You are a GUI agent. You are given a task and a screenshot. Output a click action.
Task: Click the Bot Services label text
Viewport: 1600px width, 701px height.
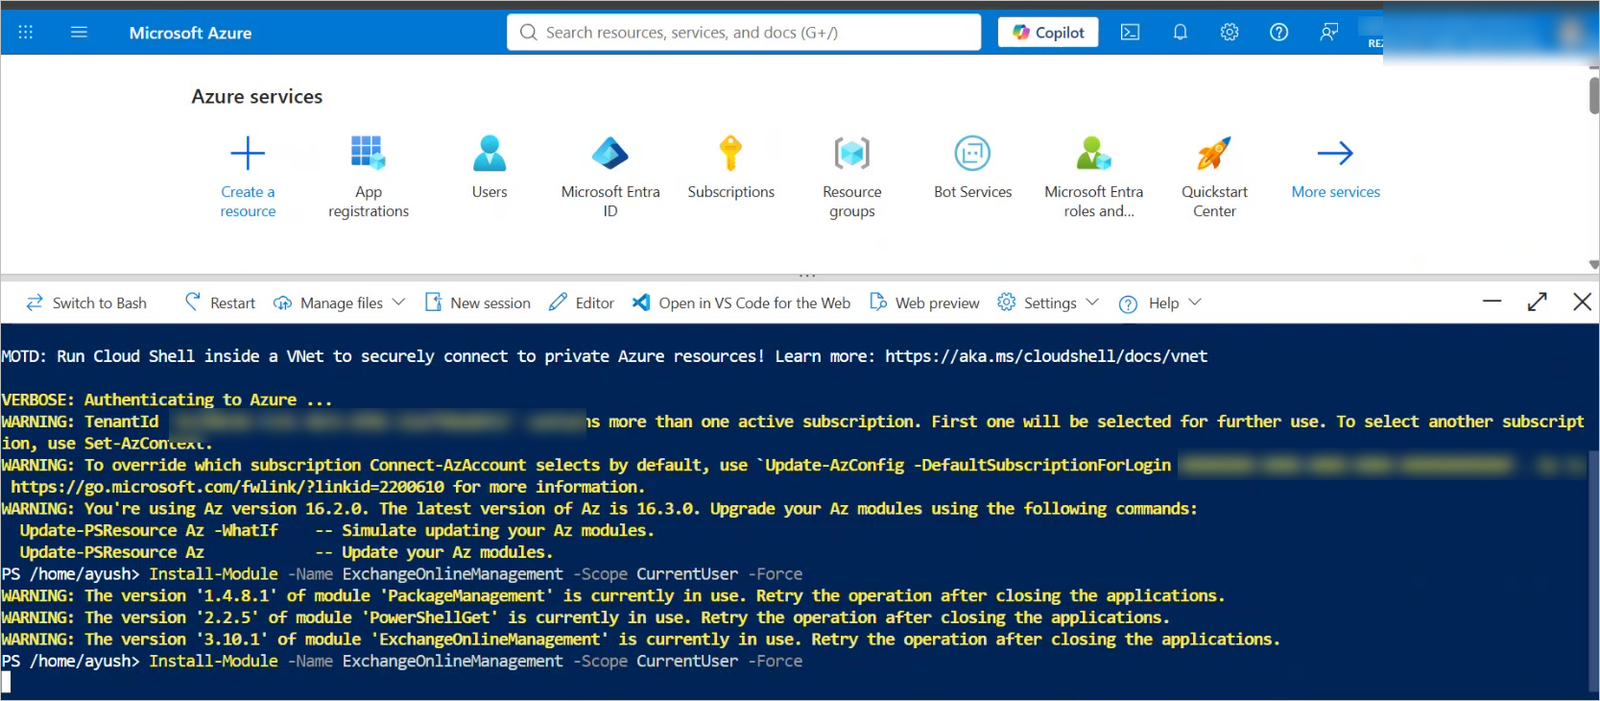[x=973, y=192]
